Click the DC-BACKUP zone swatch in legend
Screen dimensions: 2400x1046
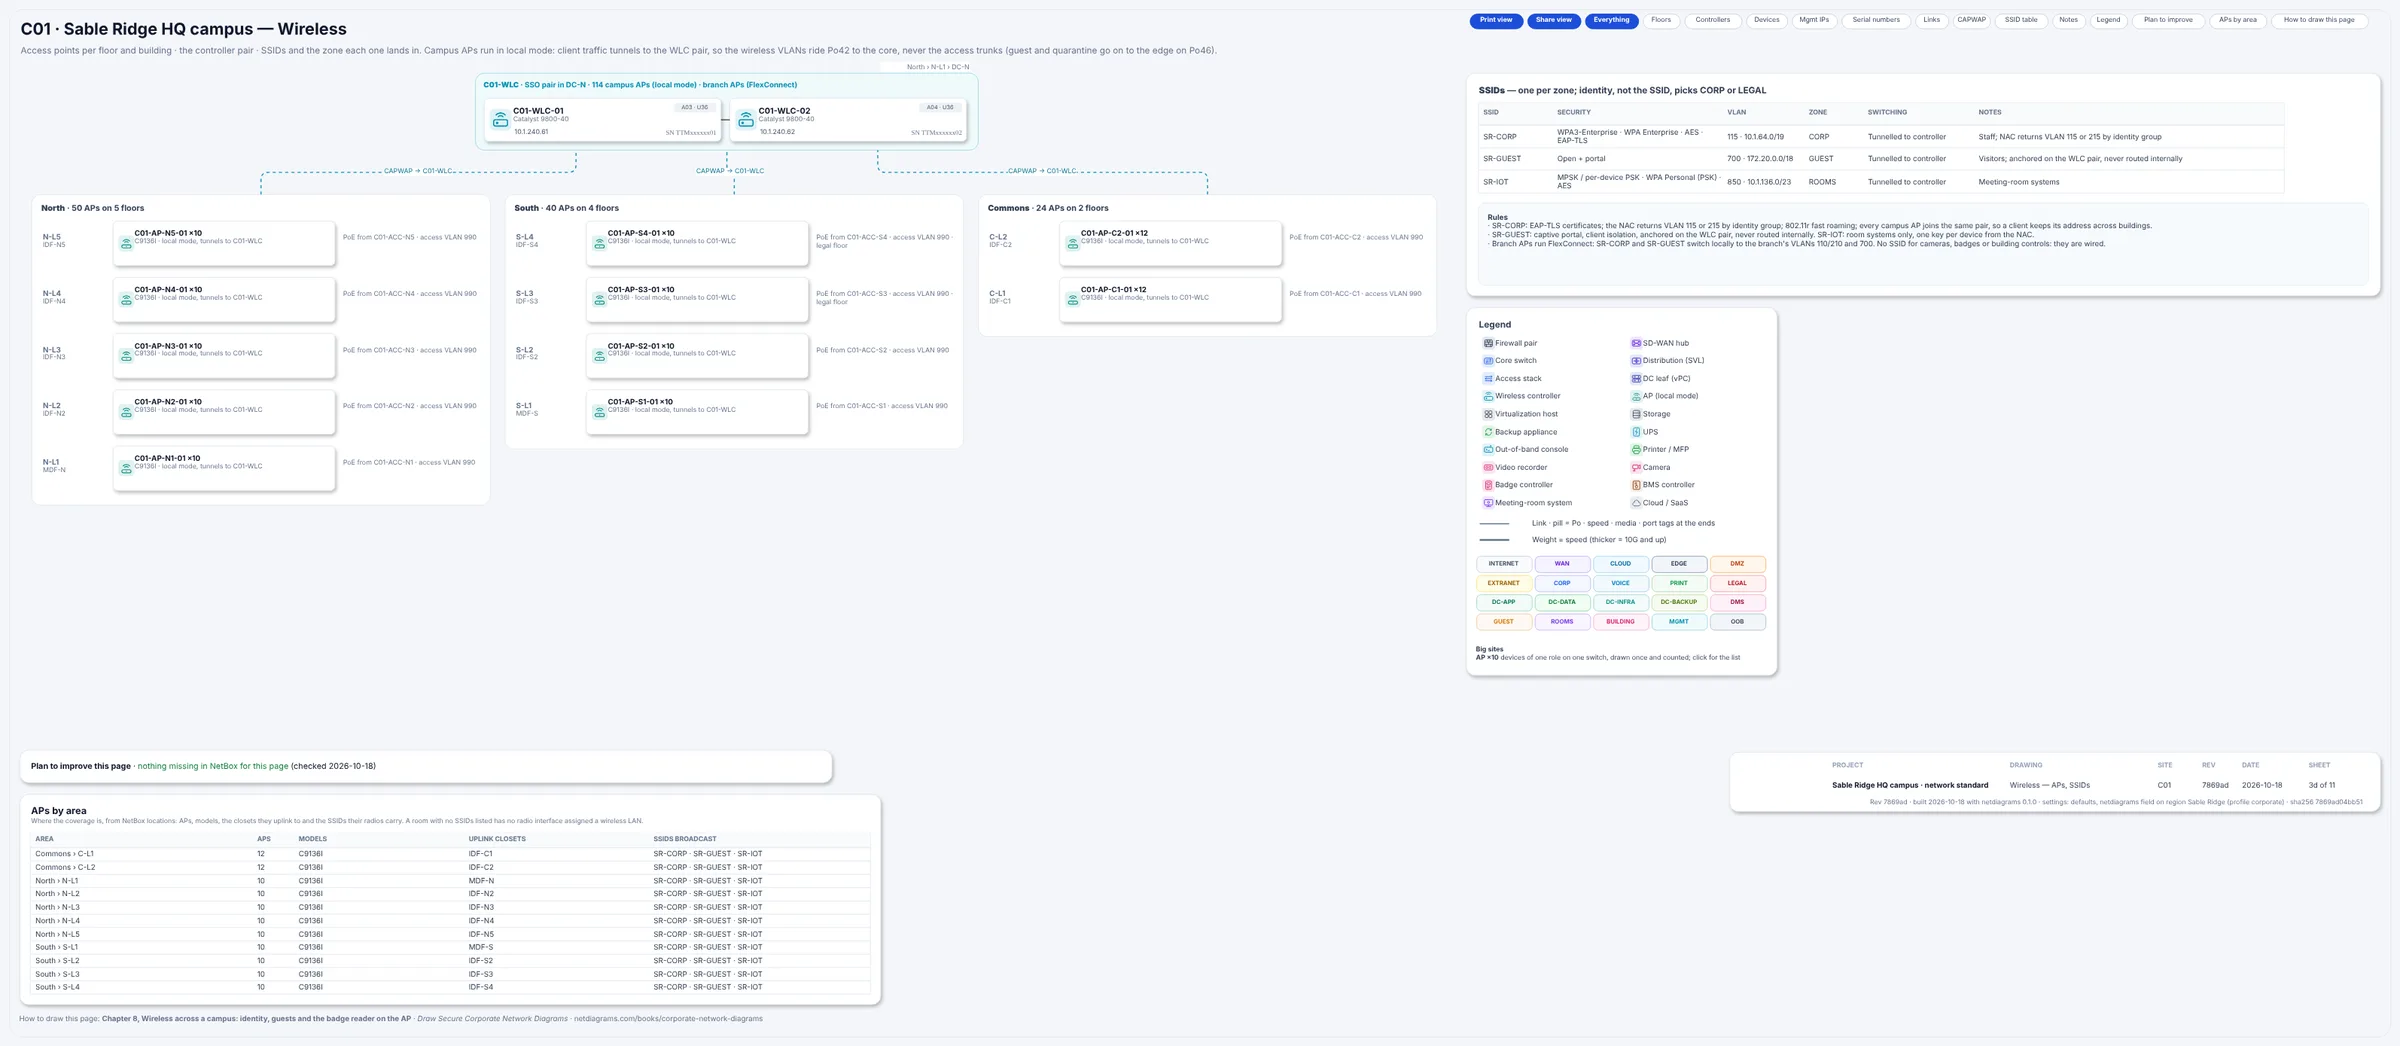(1679, 602)
